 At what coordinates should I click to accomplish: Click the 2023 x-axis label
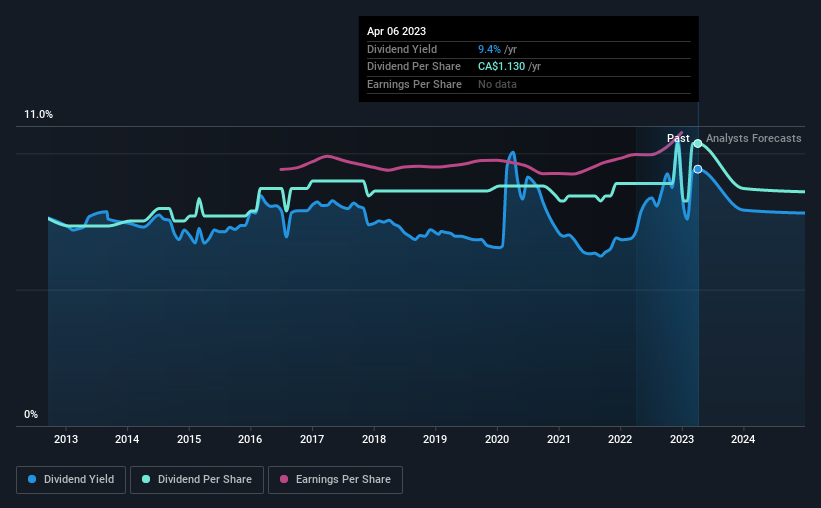coord(682,439)
